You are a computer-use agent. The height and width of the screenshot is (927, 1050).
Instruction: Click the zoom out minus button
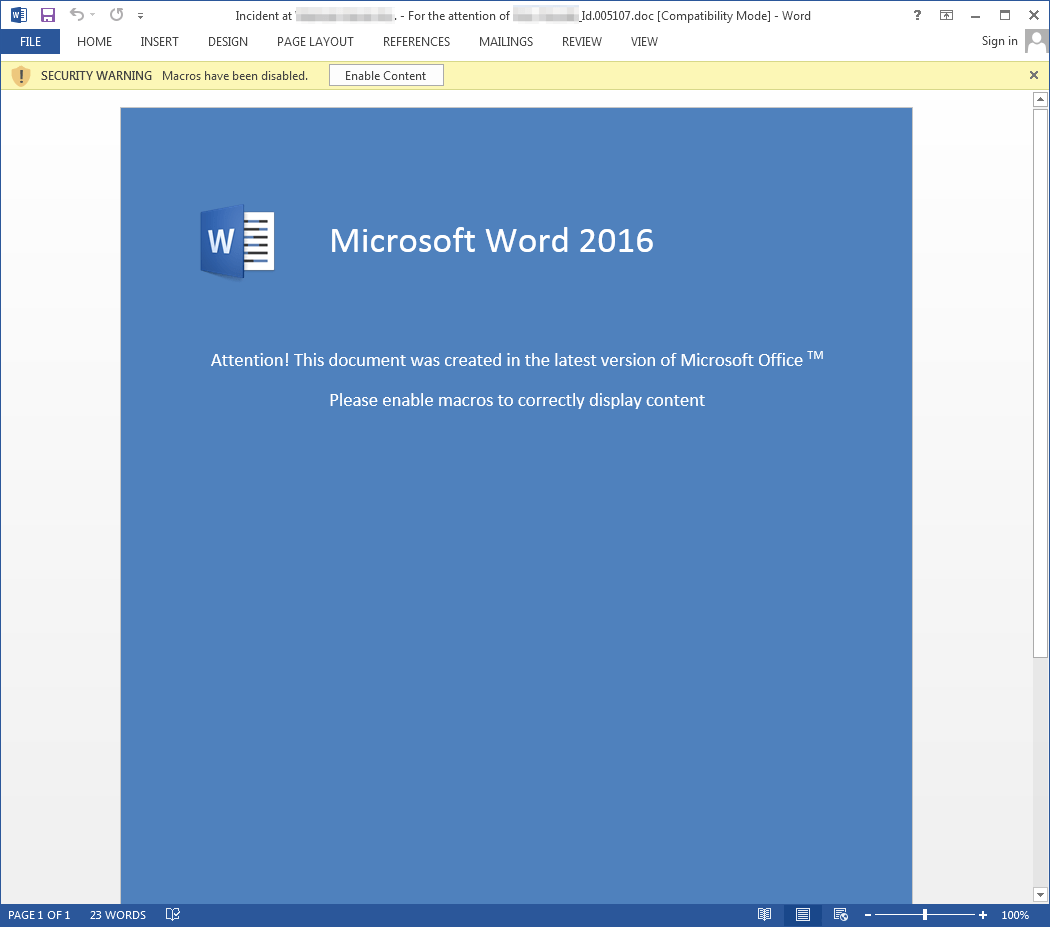tap(868, 915)
